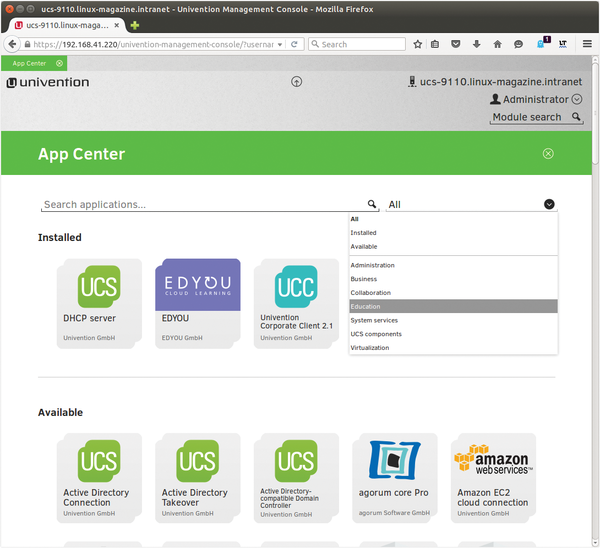The height and width of the screenshot is (548, 600).
Task: Expand the Administrator user menu arrow
Action: [x=577, y=99]
